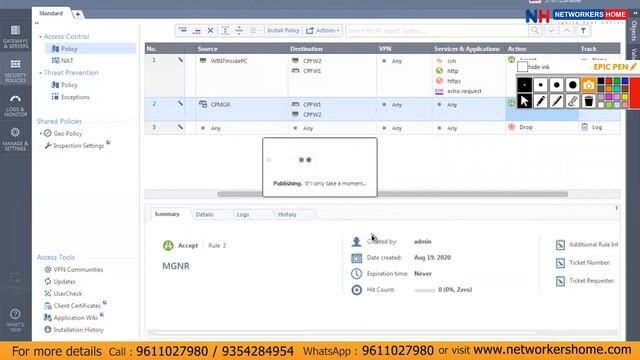Expand the Geo Policy item

pyautogui.click(x=41, y=133)
